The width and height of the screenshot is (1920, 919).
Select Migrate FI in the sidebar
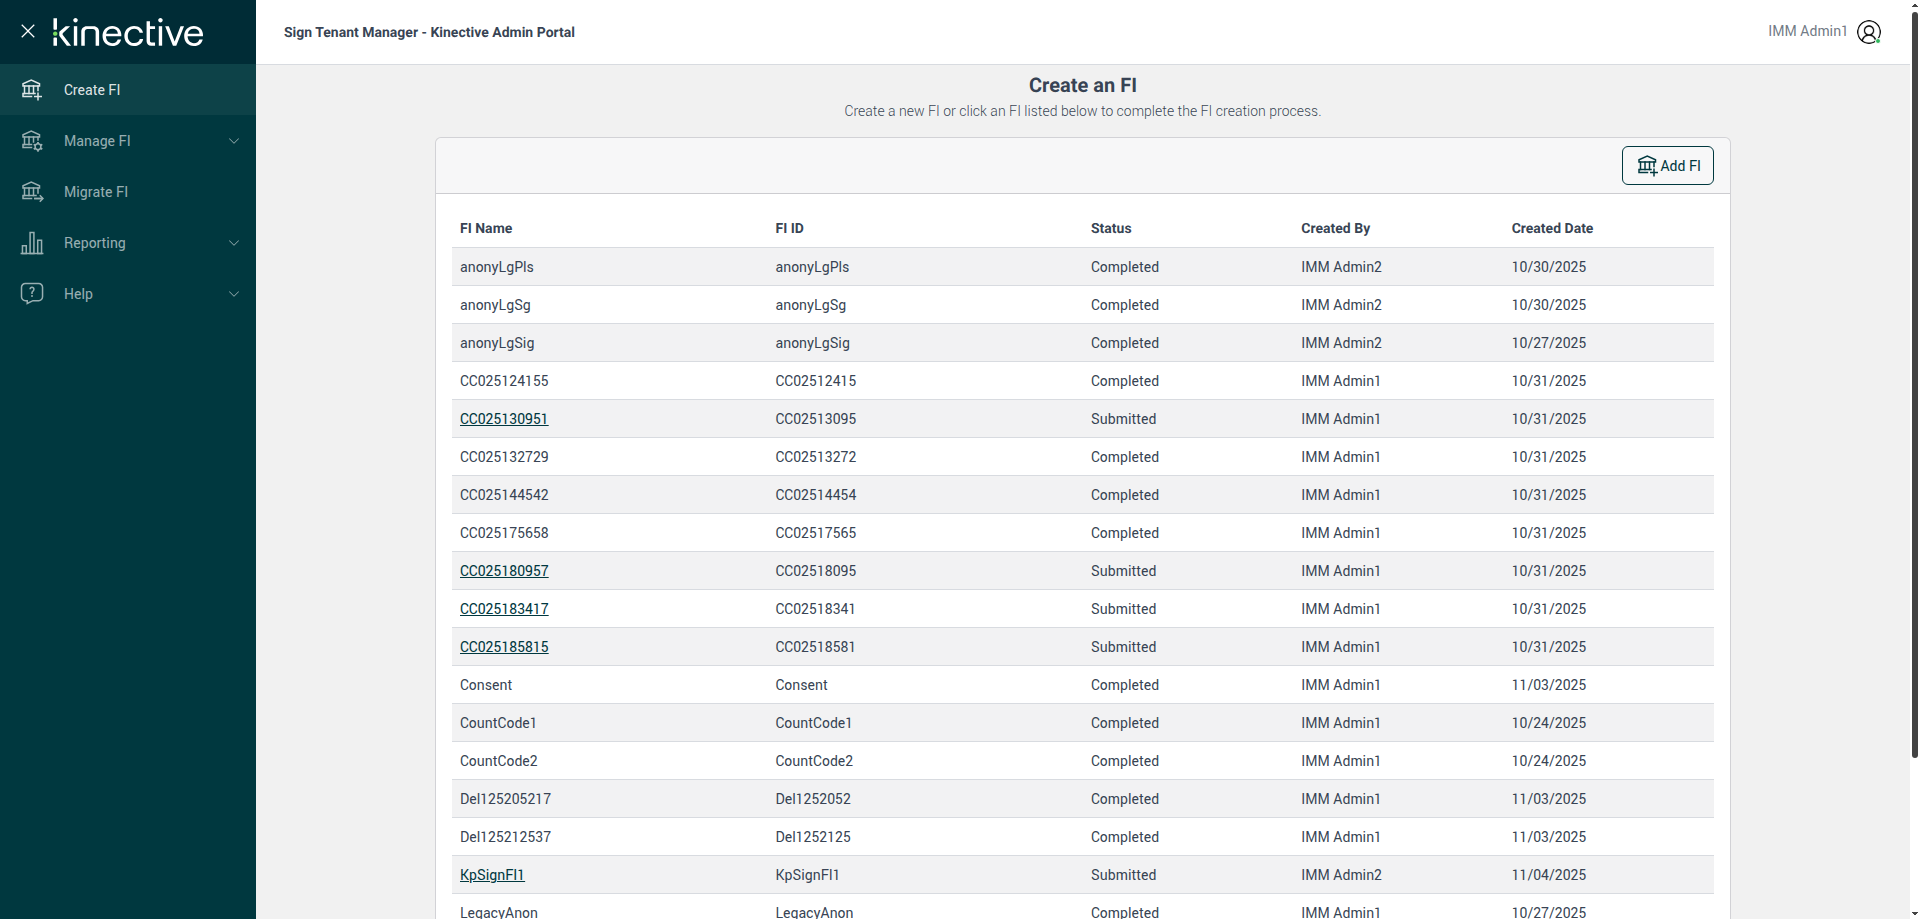point(96,192)
